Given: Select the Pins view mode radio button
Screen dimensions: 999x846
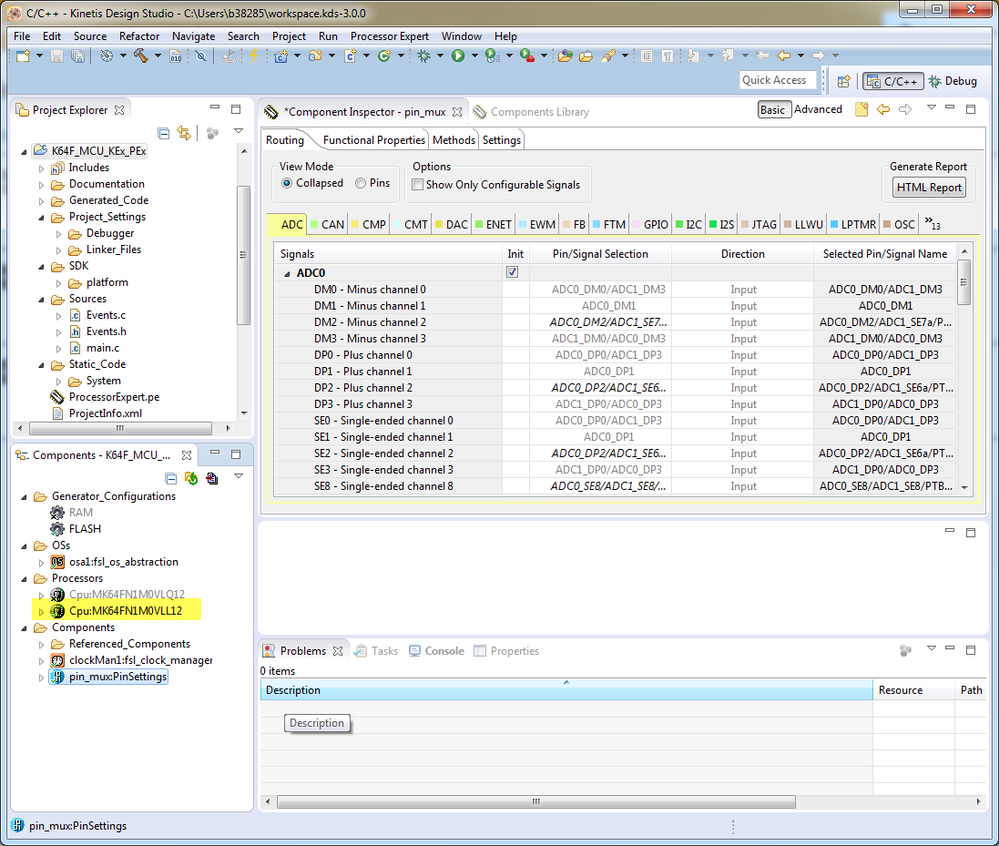Looking at the screenshot, I should point(361,184).
